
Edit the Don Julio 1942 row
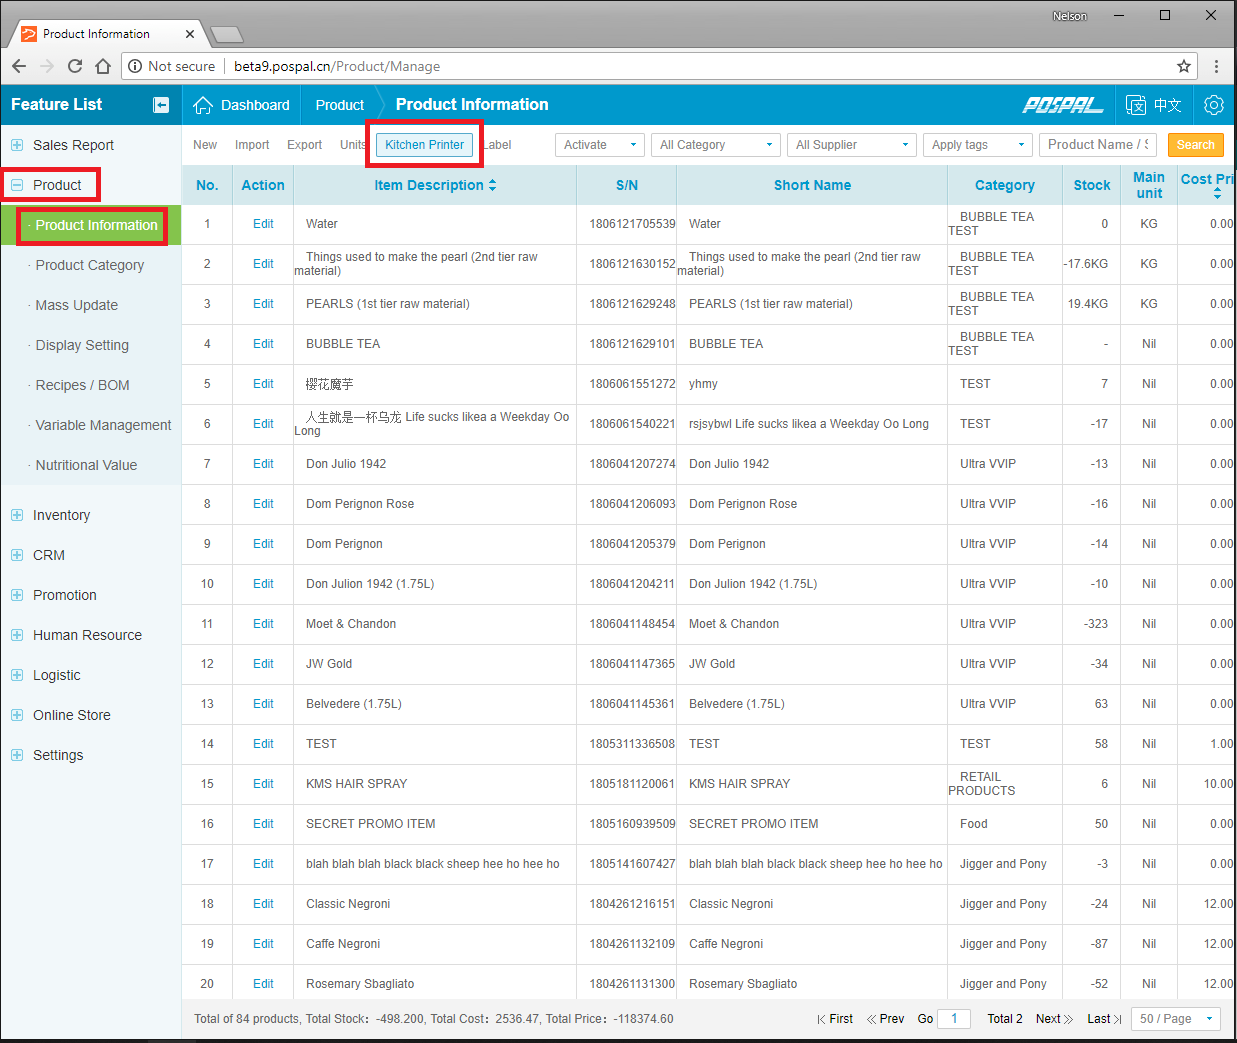263,464
